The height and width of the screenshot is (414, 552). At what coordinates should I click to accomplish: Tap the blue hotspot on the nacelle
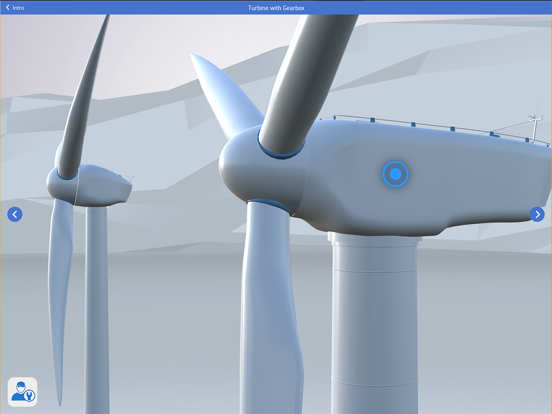coord(395,174)
